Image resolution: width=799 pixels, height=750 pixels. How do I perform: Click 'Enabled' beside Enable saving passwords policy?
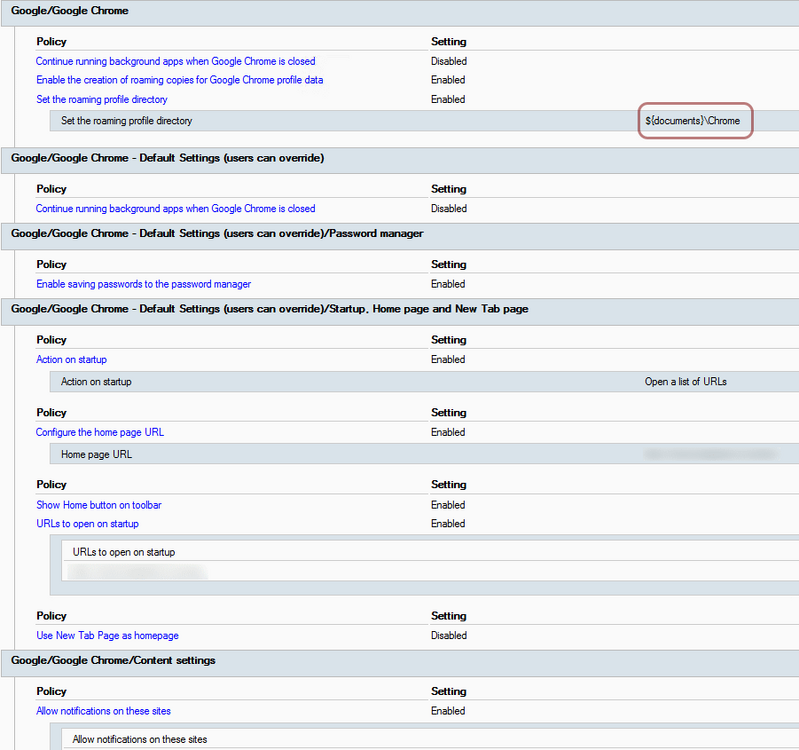pos(448,284)
